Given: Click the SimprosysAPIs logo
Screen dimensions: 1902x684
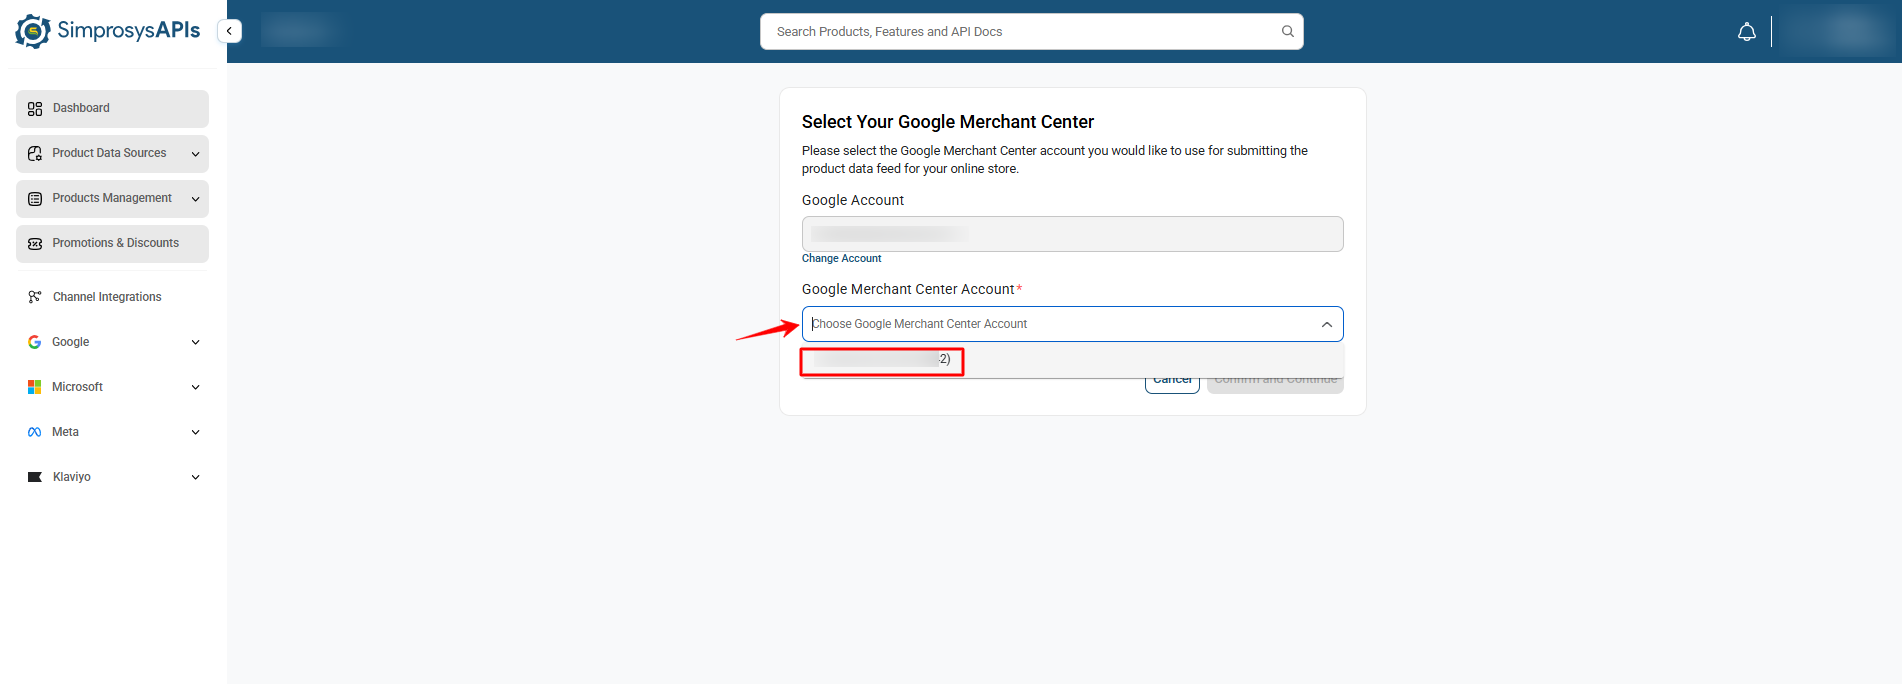Looking at the screenshot, I should pyautogui.click(x=108, y=31).
